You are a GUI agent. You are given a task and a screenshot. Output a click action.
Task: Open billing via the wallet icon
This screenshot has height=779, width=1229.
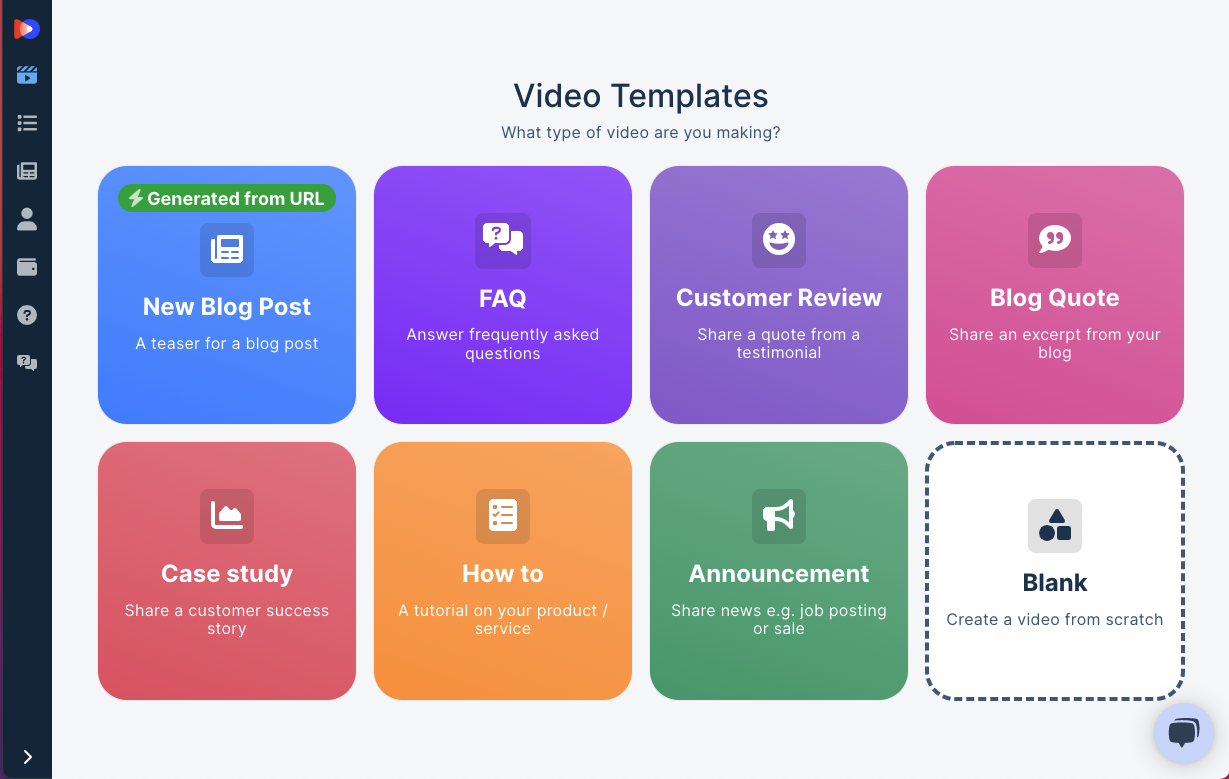pyautogui.click(x=25, y=267)
